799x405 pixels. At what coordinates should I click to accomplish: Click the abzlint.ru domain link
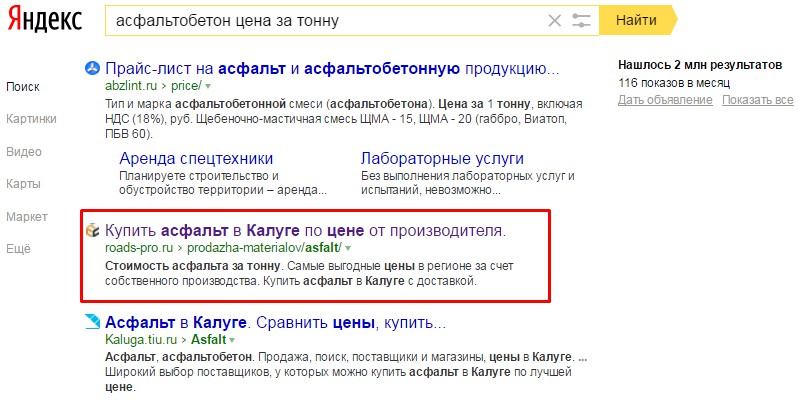coord(131,86)
